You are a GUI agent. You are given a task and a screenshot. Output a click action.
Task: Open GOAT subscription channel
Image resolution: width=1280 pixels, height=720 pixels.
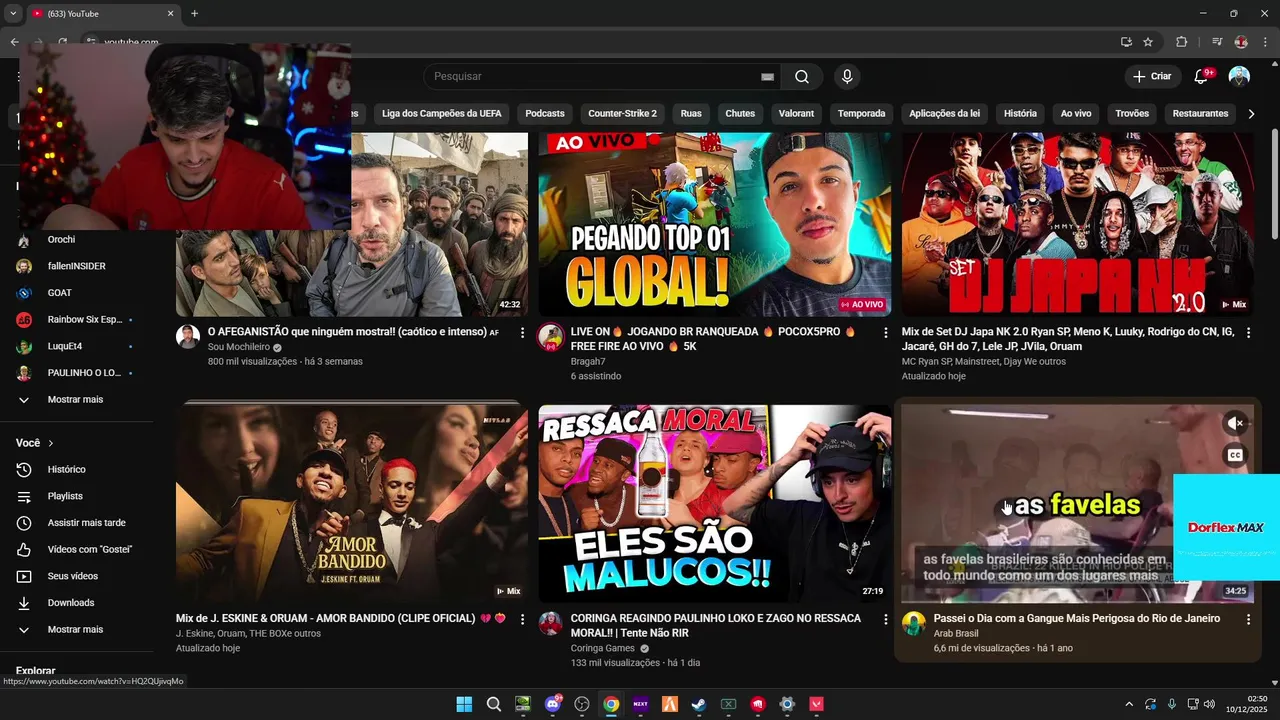point(59,293)
